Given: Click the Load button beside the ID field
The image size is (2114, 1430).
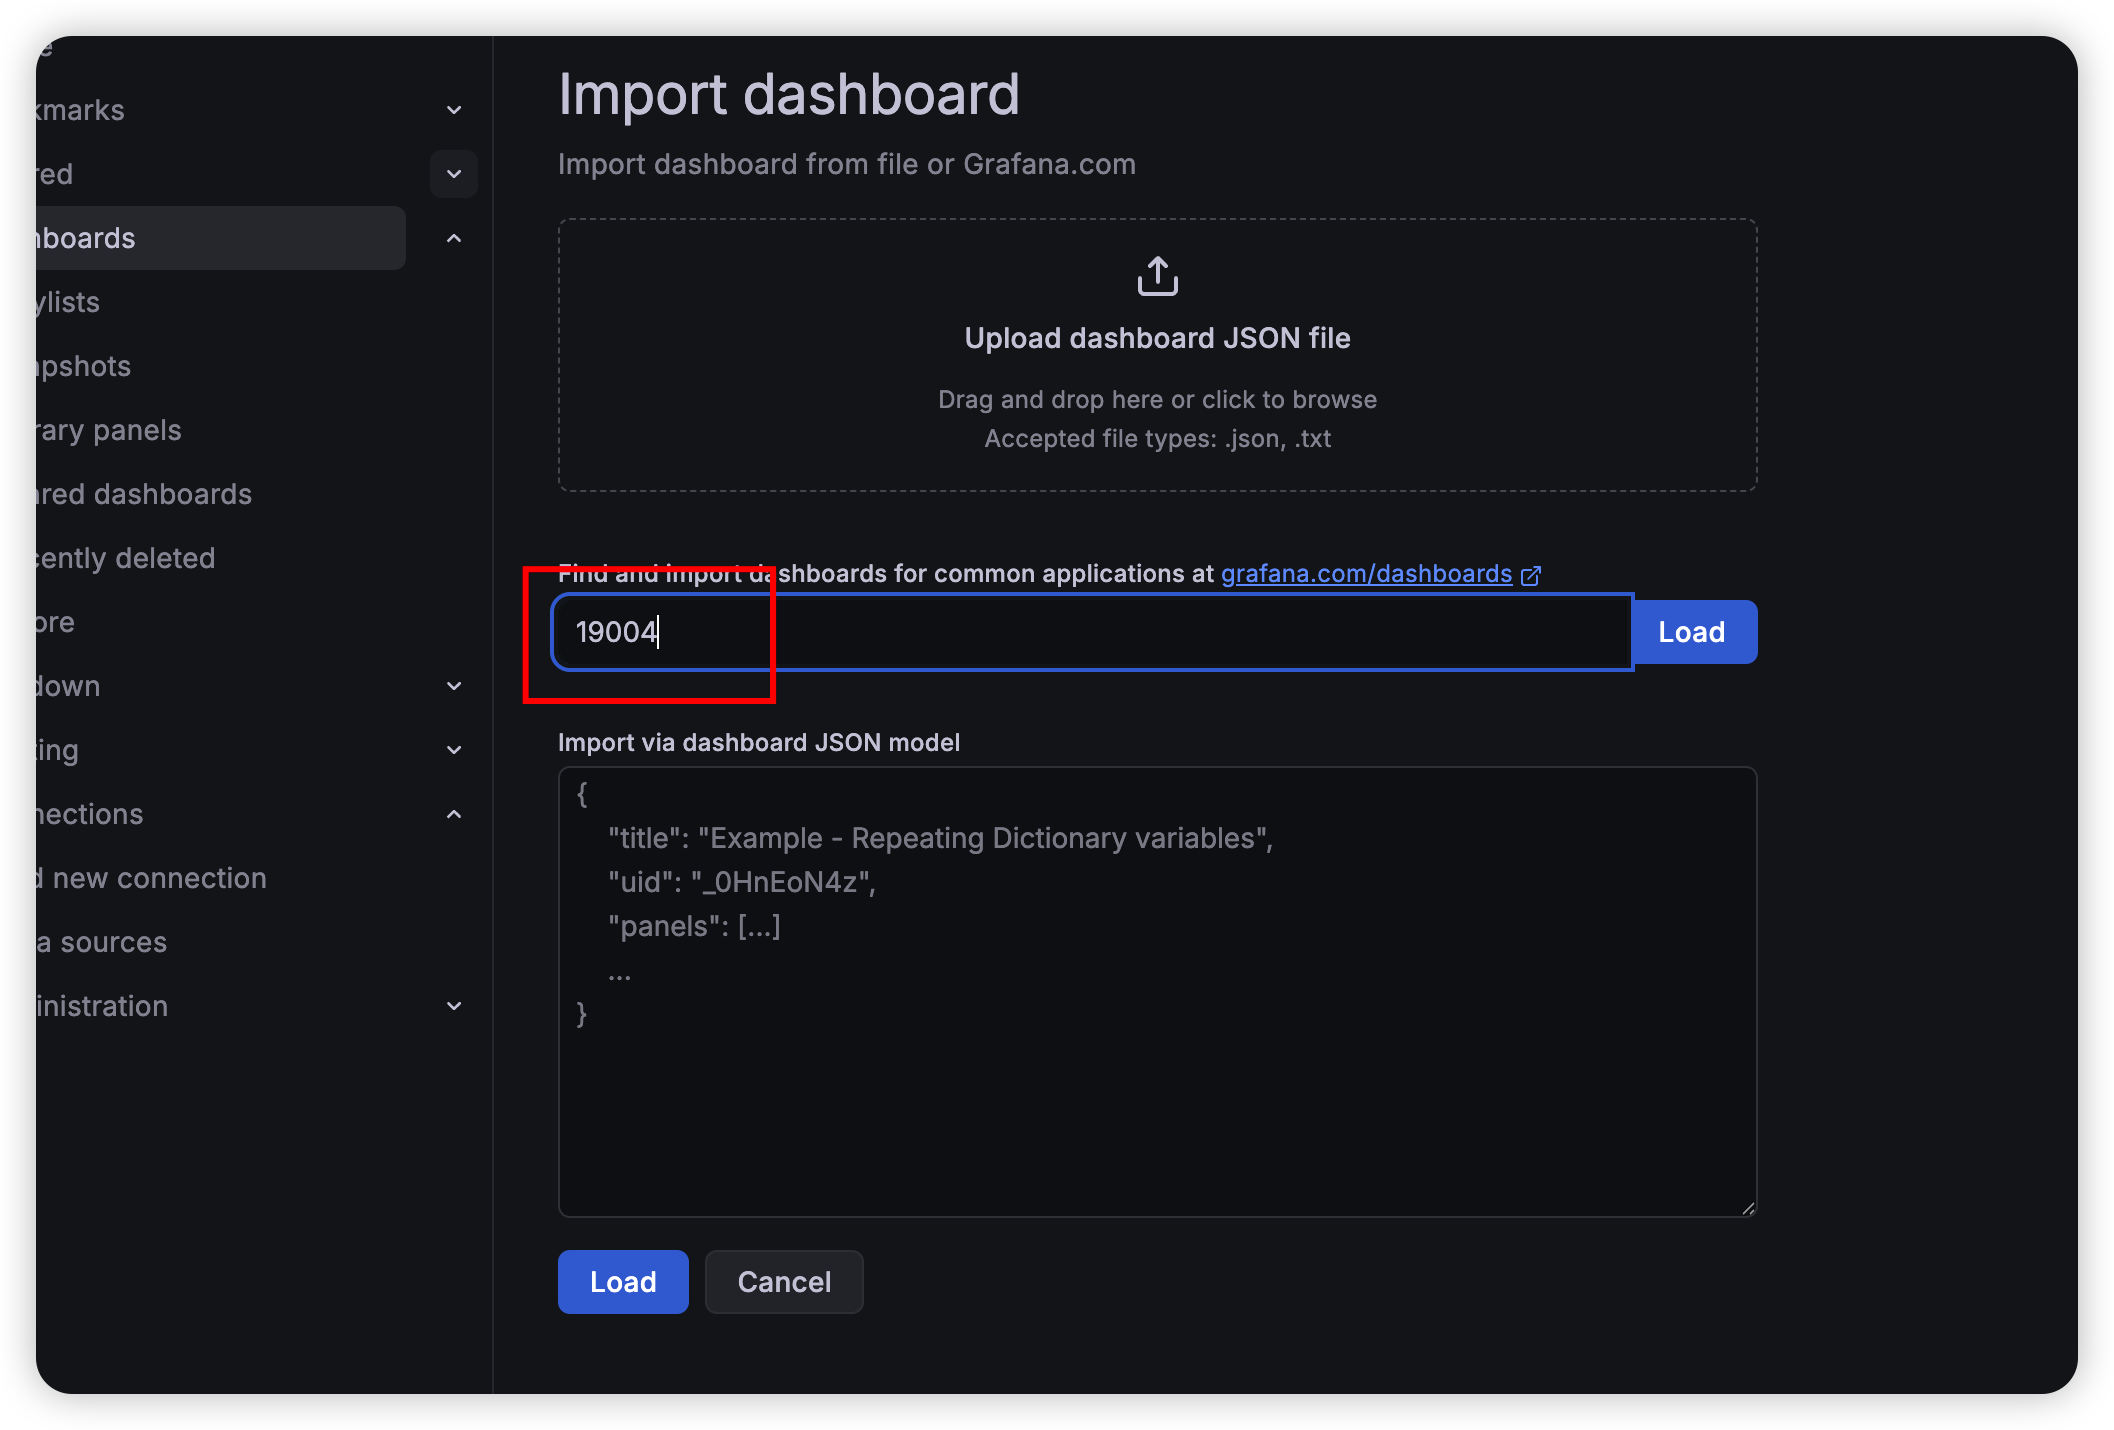Looking at the screenshot, I should (1693, 632).
